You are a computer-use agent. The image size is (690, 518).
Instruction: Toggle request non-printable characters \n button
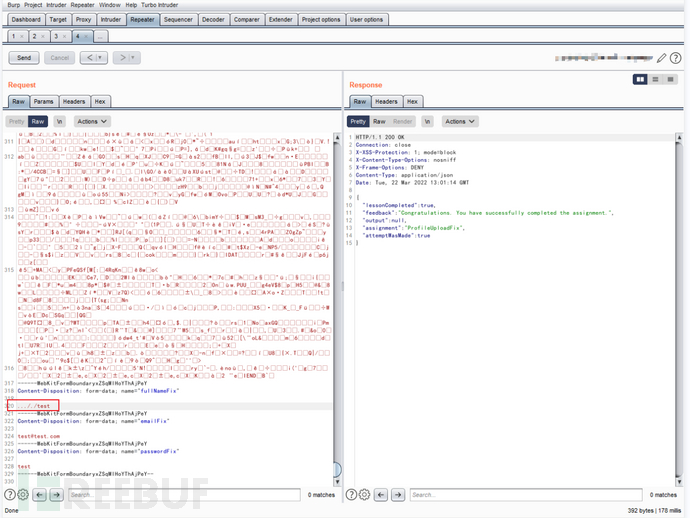coord(59,121)
